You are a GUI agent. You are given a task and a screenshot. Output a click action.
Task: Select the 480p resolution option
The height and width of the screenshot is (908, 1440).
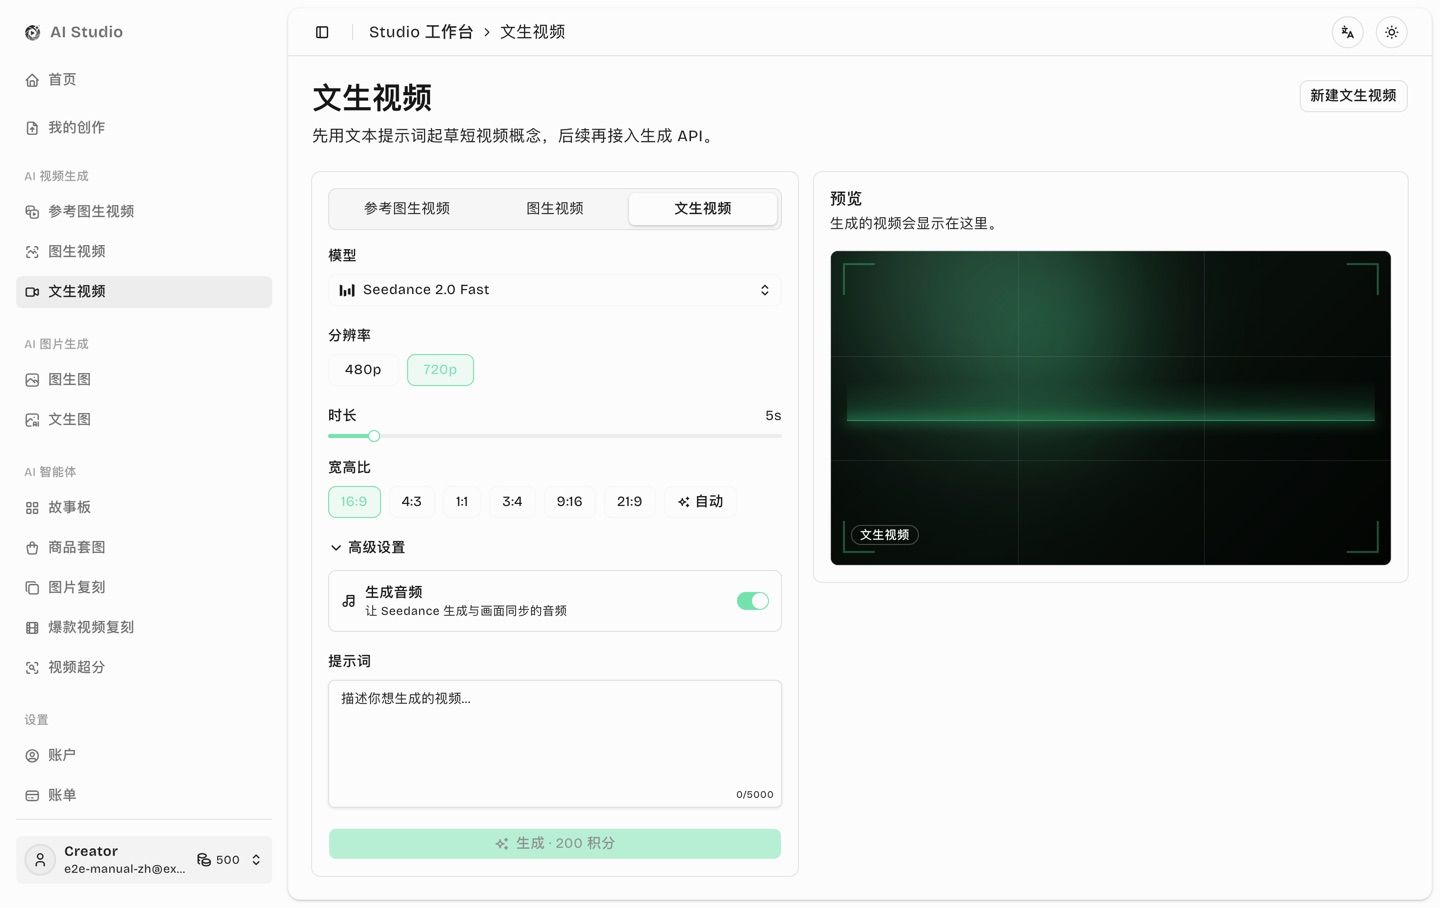click(x=363, y=370)
